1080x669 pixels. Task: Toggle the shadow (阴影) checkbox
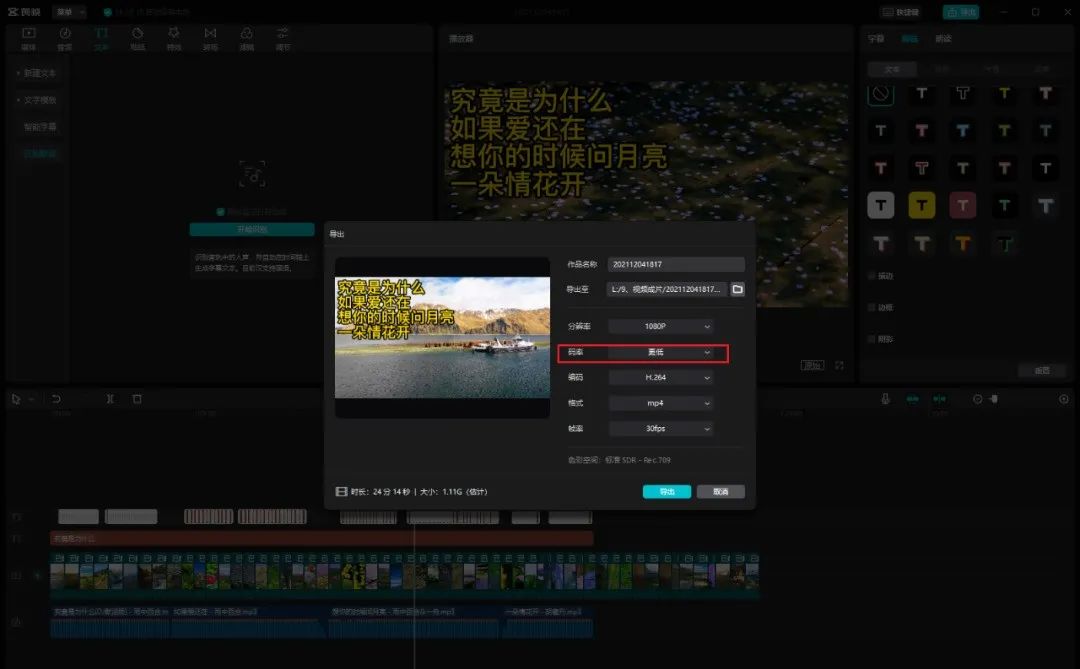(x=872, y=339)
